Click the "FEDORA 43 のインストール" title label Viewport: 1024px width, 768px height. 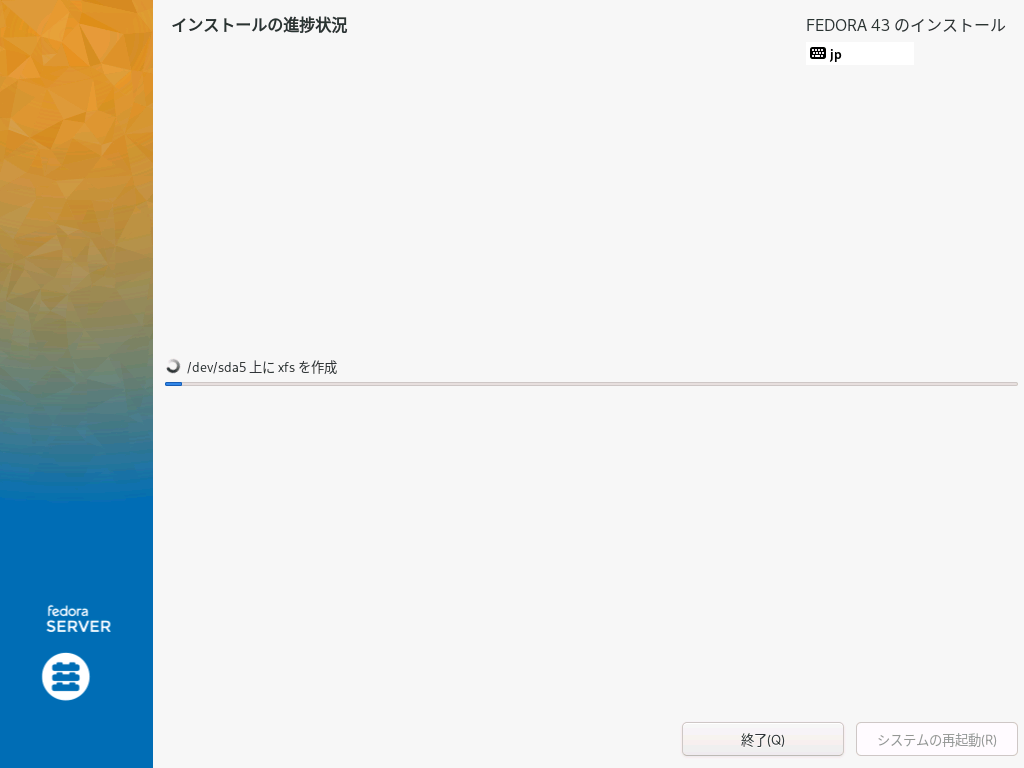click(905, 25)
